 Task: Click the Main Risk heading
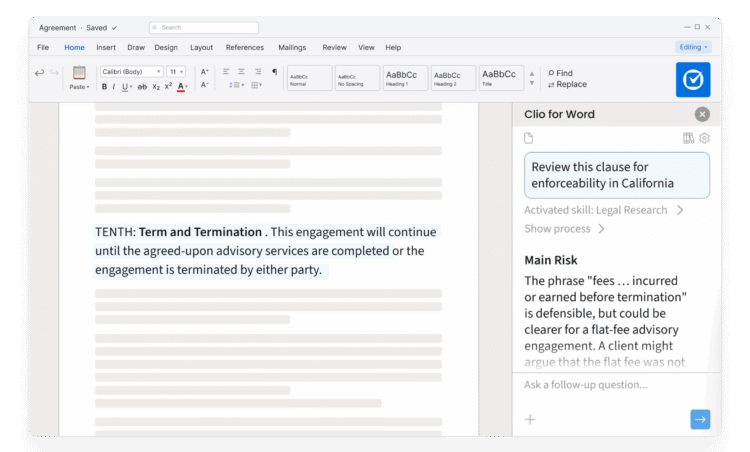pos(551,260)
